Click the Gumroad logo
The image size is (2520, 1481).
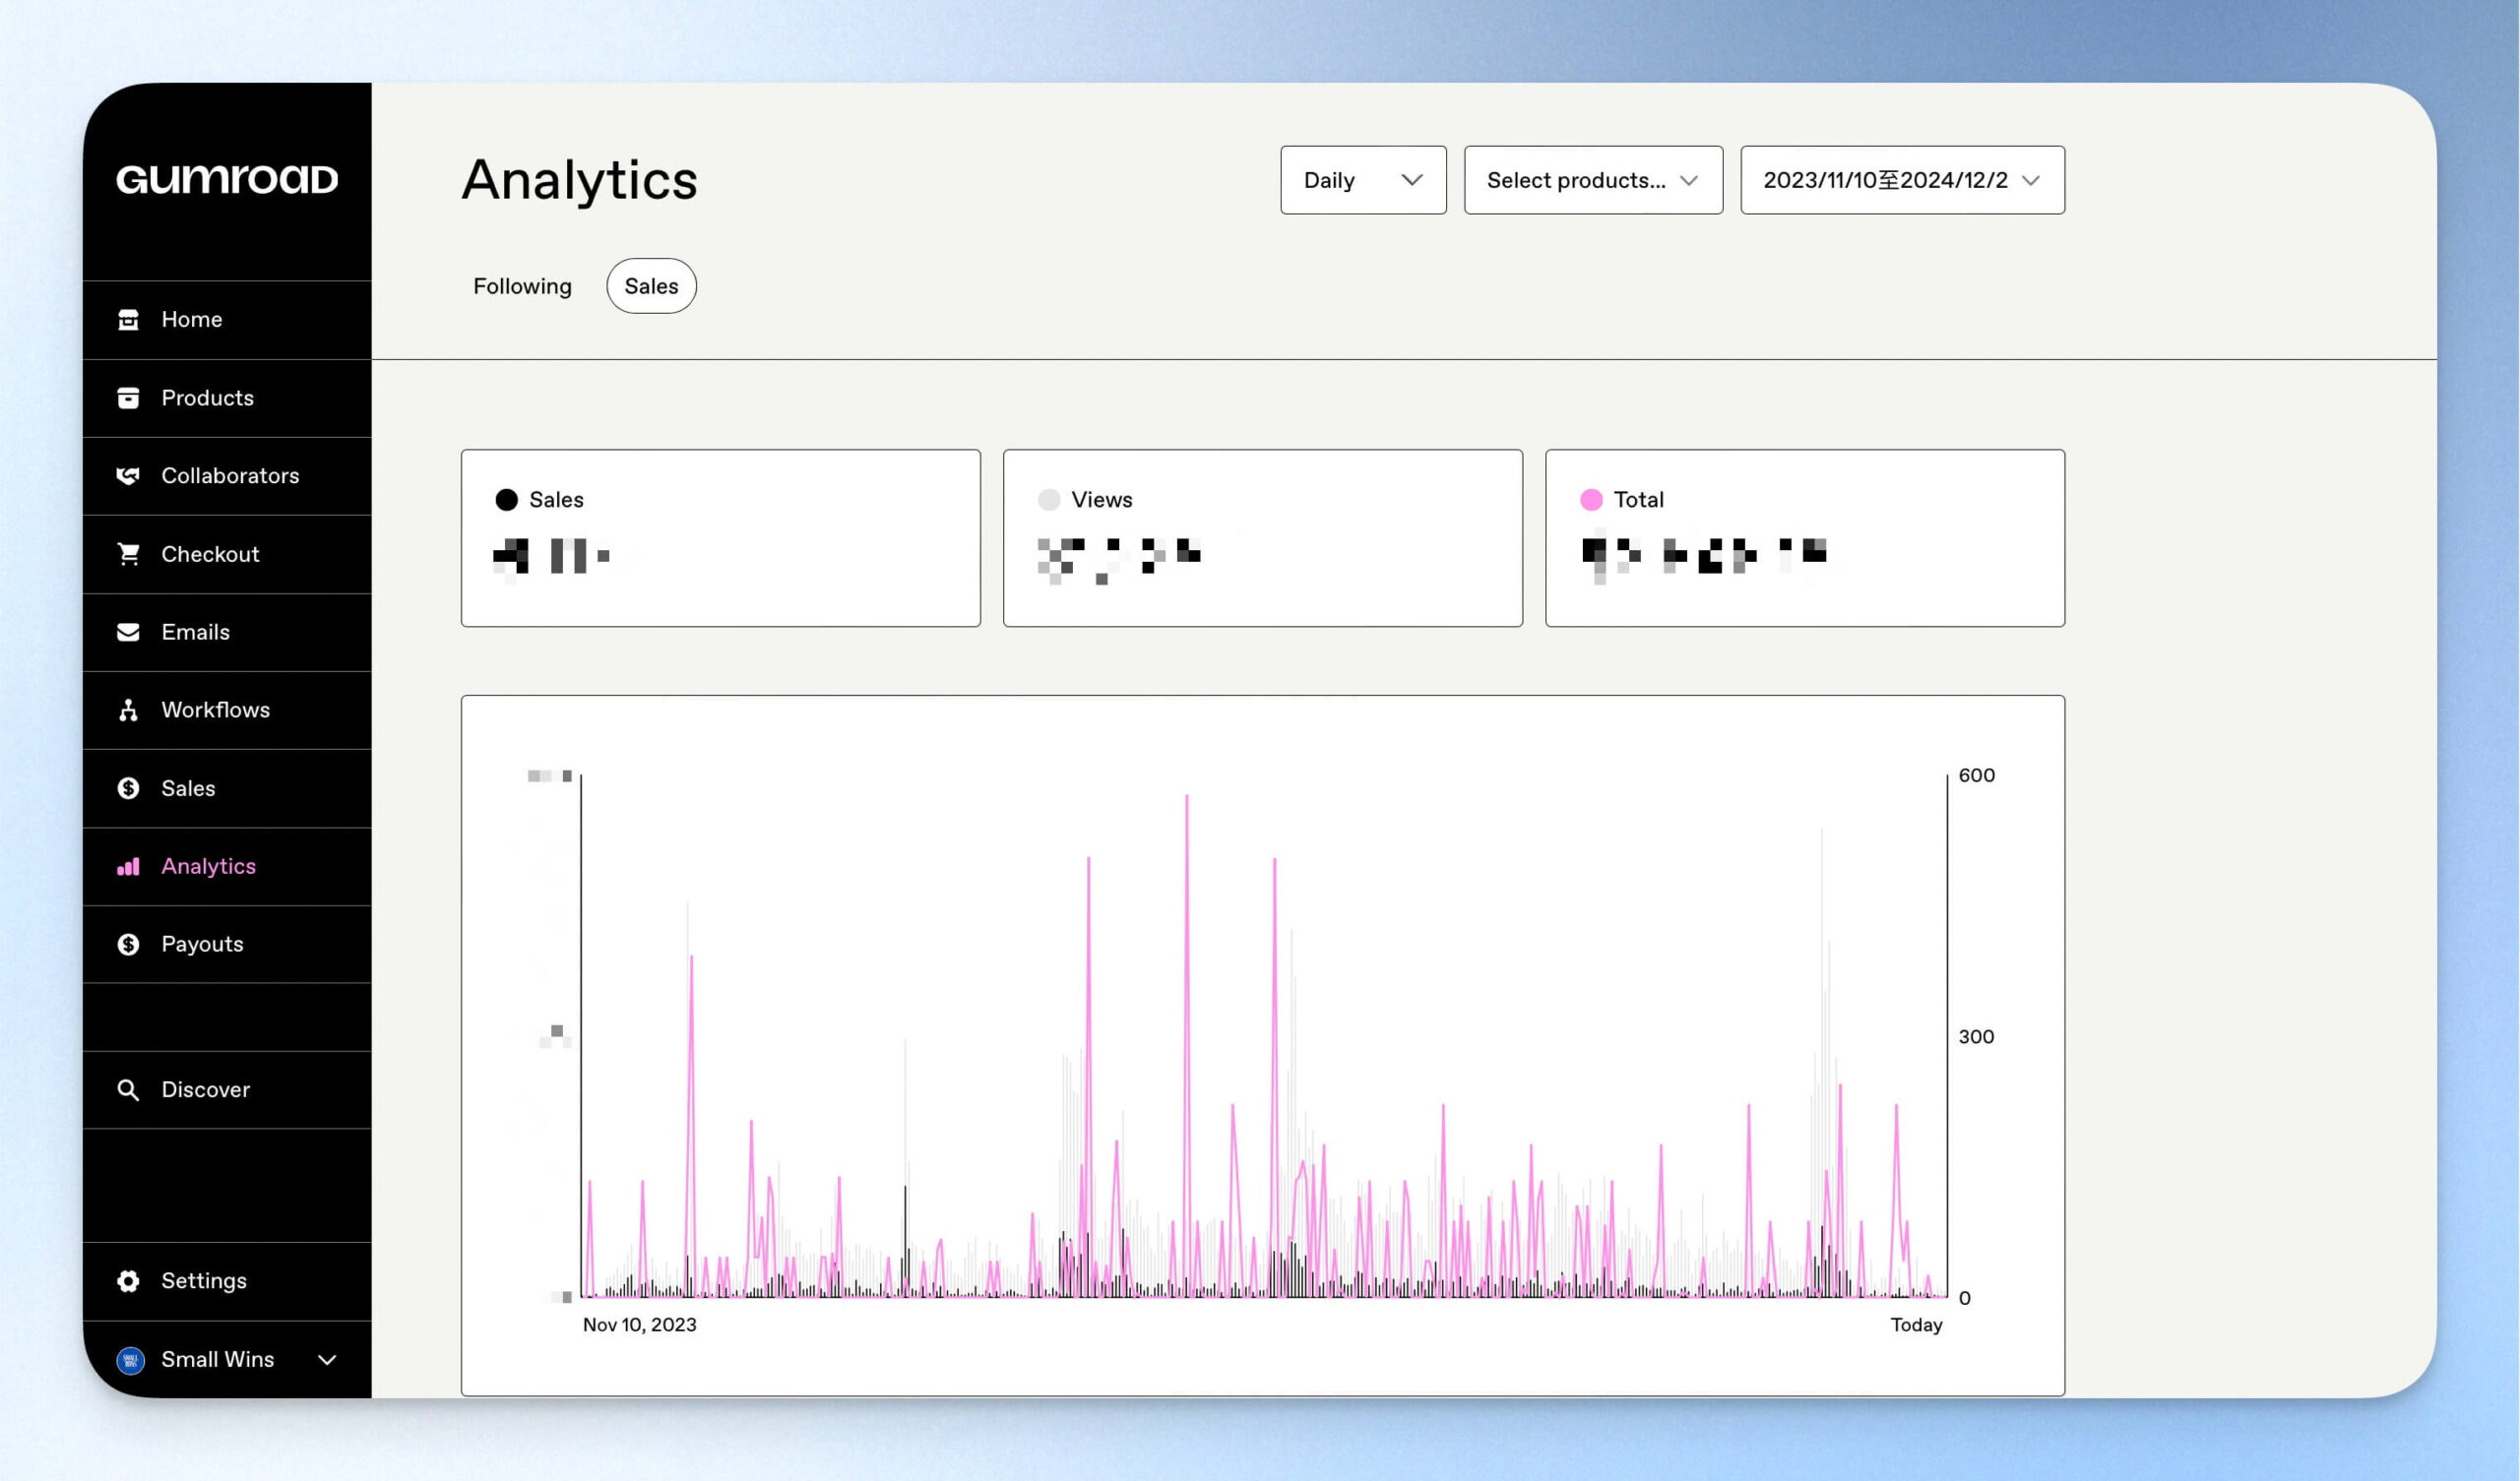point(227,179)
